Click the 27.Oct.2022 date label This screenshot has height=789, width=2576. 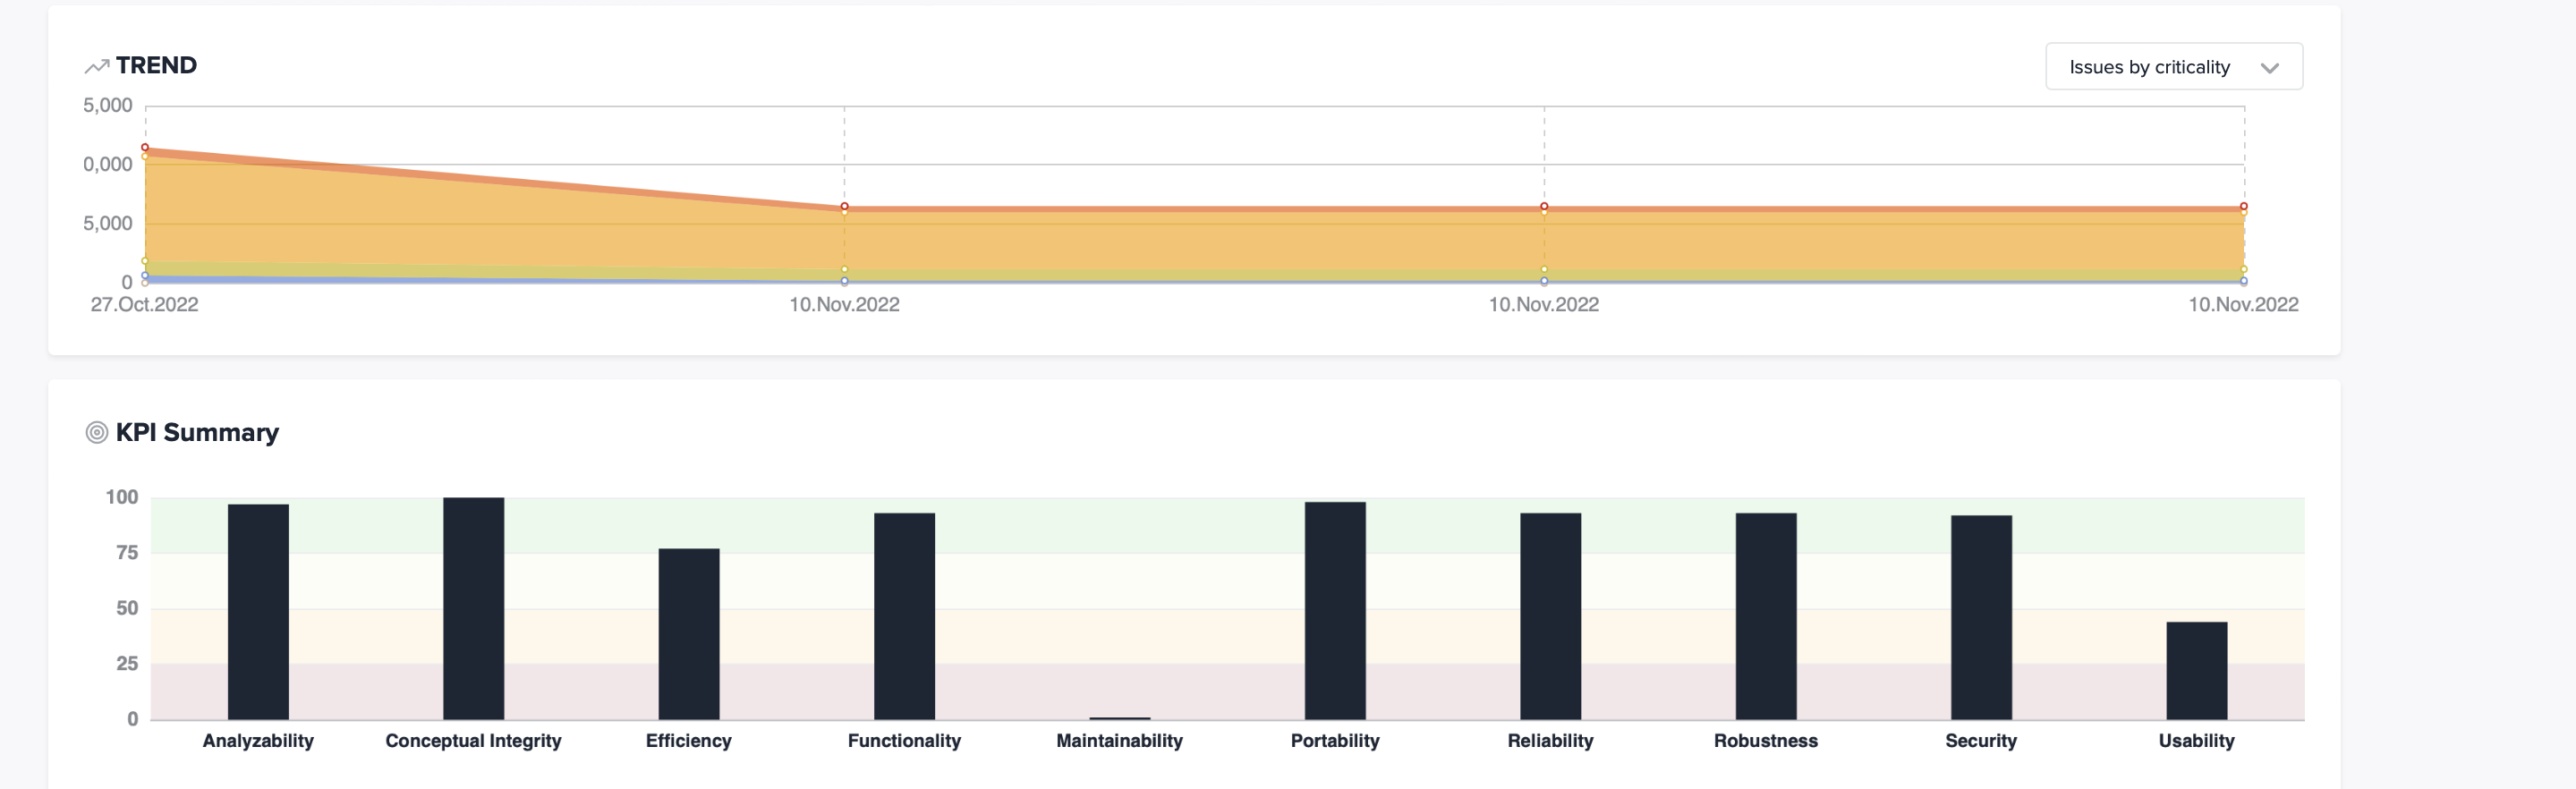pos(145,304)
